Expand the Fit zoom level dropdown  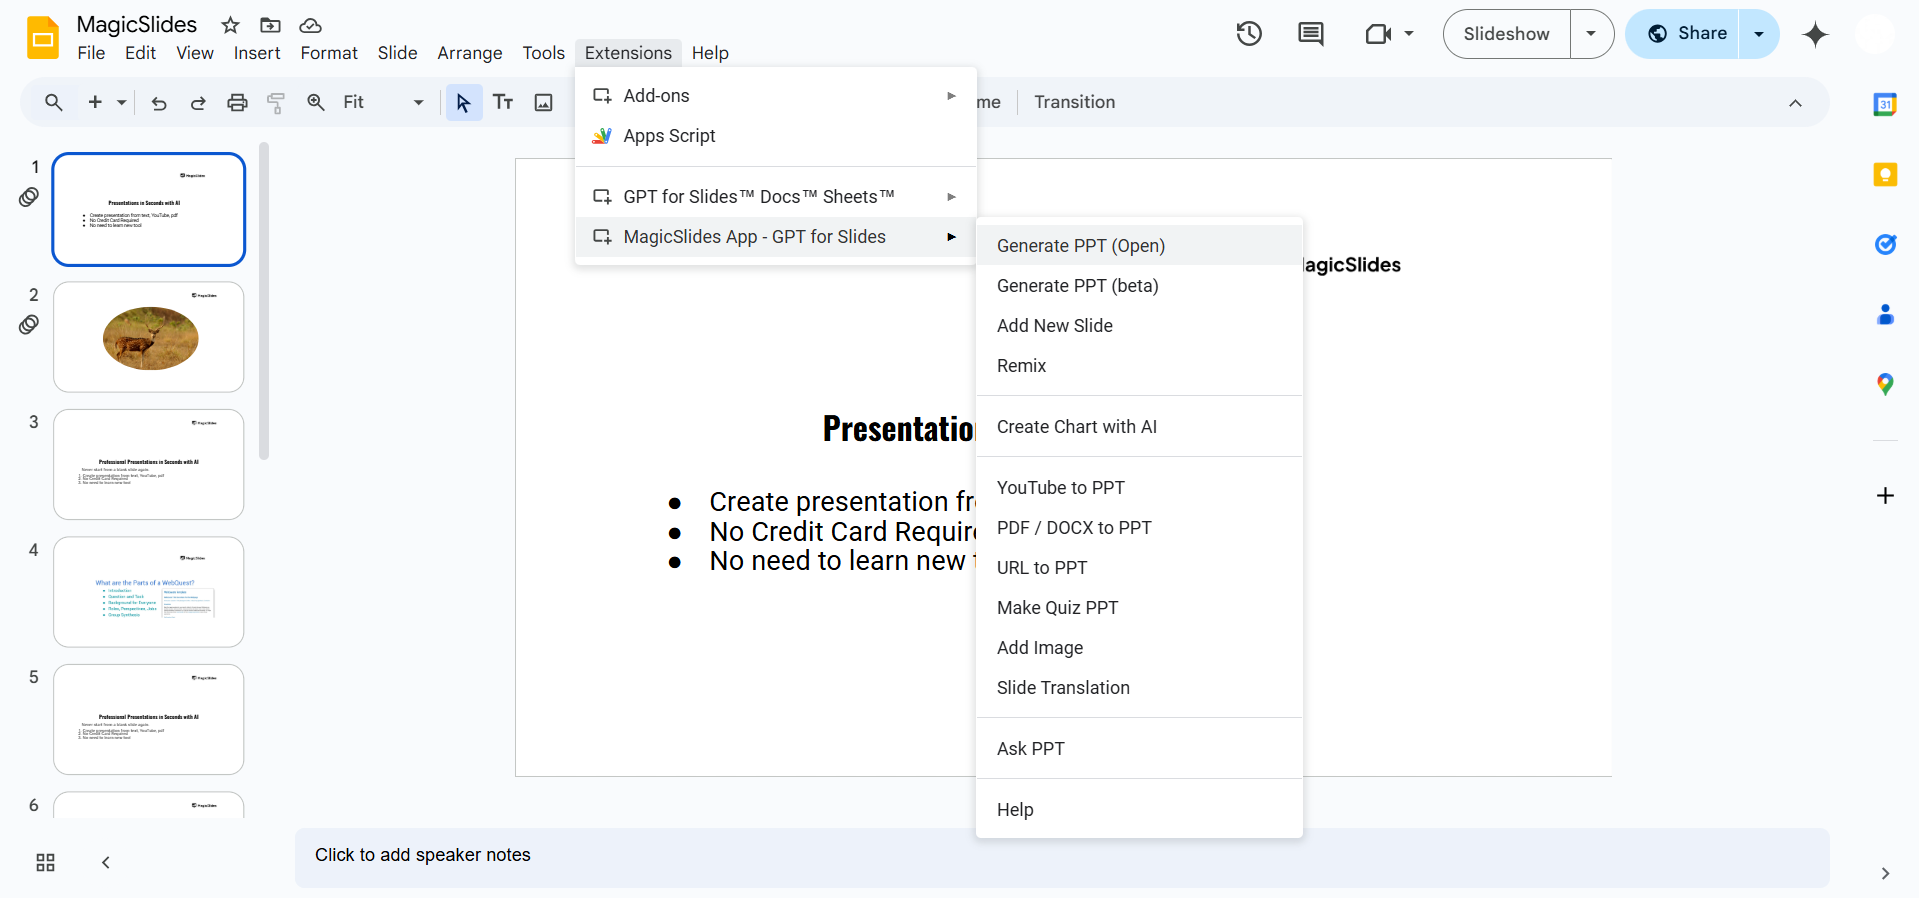418,102
